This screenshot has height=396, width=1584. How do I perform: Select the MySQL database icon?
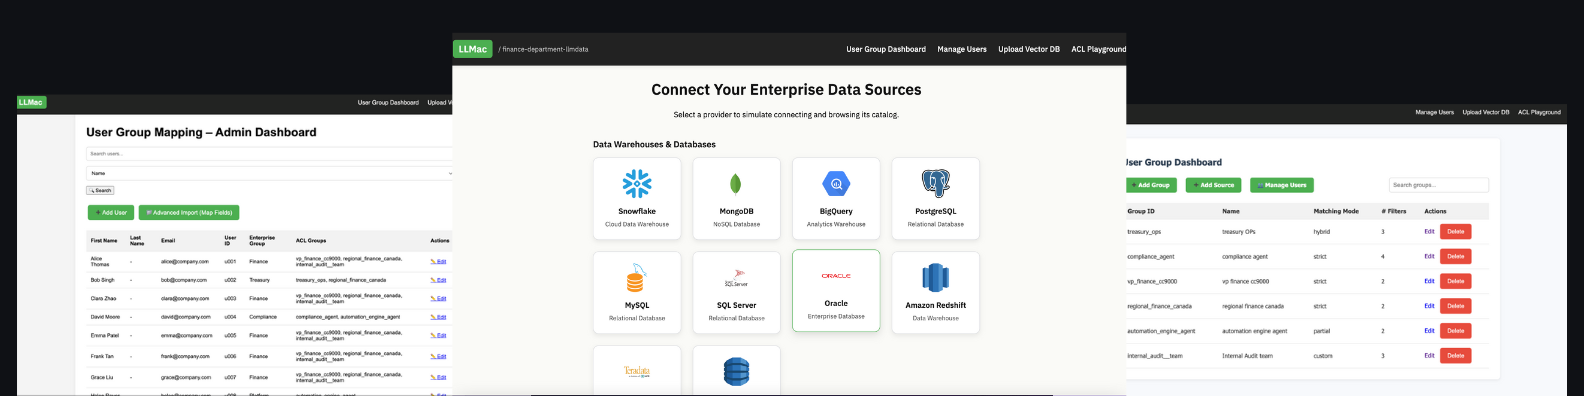click(x=636, y=278)
